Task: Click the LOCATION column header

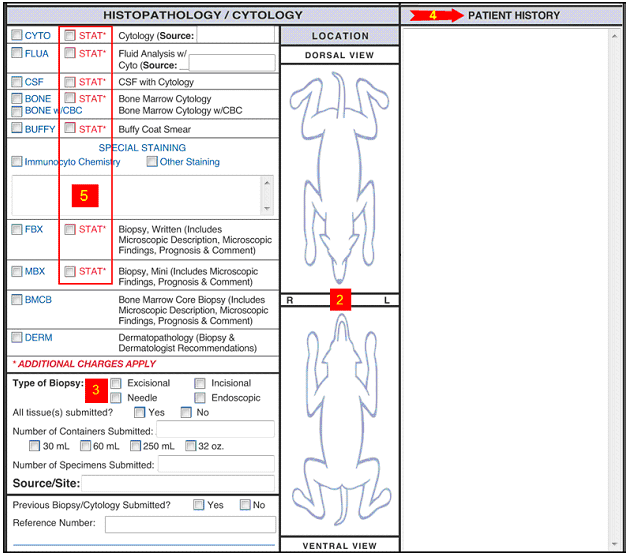Action: click(x=340, y=36)
